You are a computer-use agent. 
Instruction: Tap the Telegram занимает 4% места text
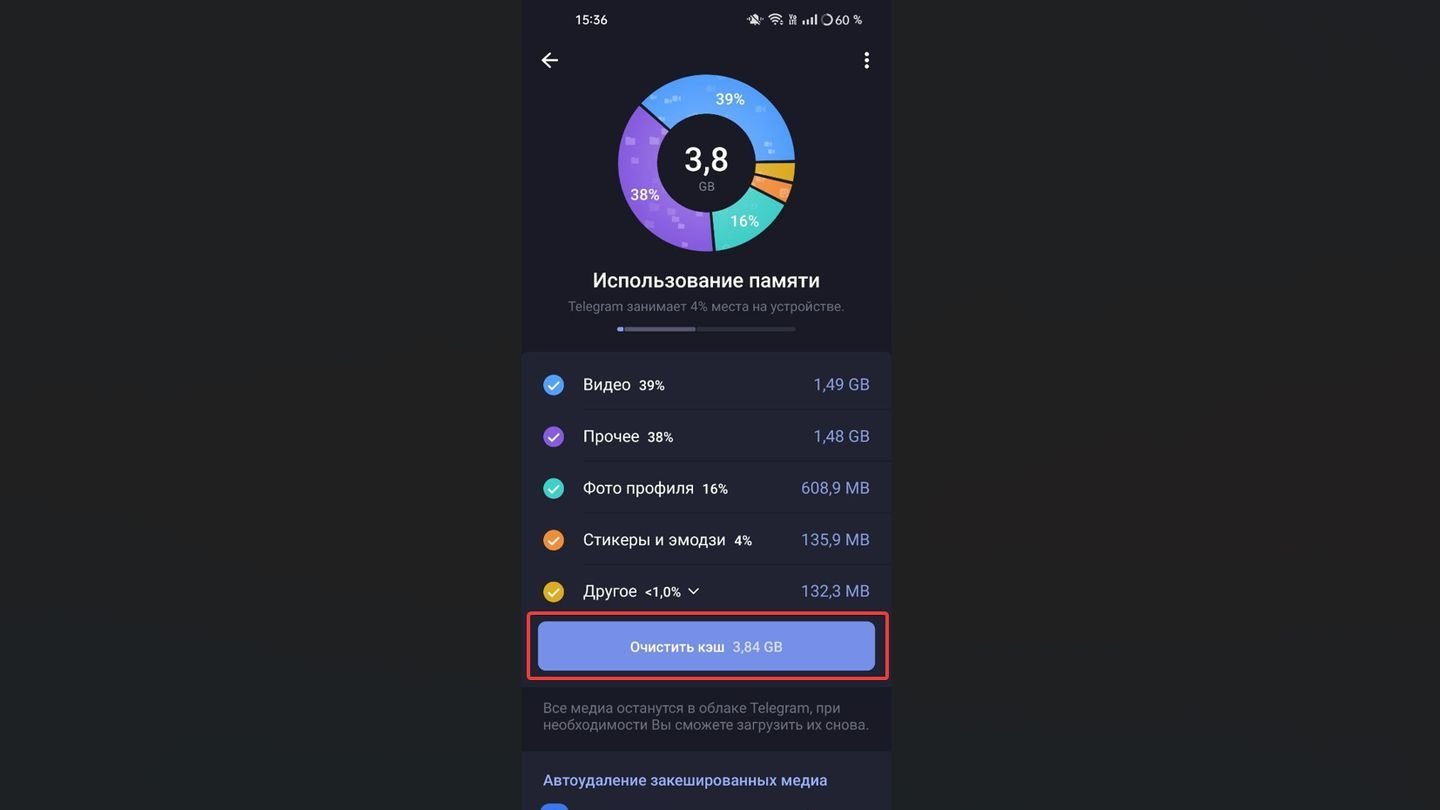click(x=706, y=306)
